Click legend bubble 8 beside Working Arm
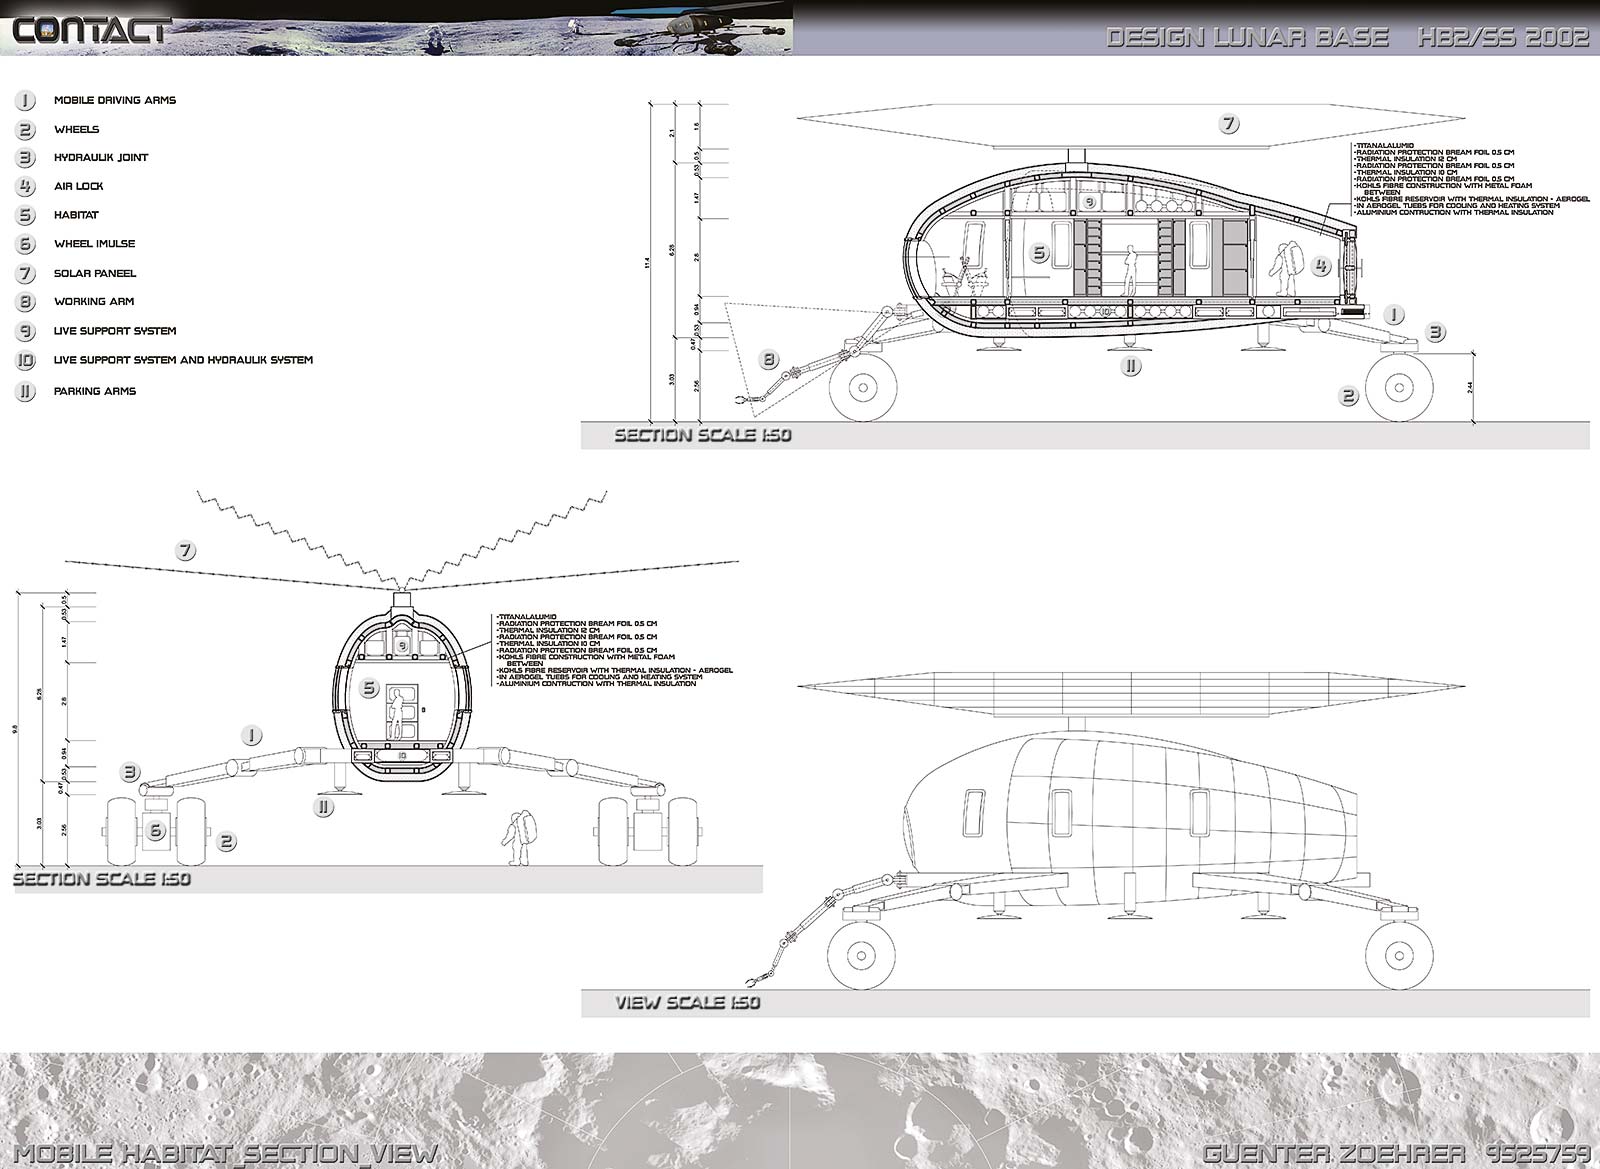This screenshot has width=1600, height=1169. (x=25, y=302)
